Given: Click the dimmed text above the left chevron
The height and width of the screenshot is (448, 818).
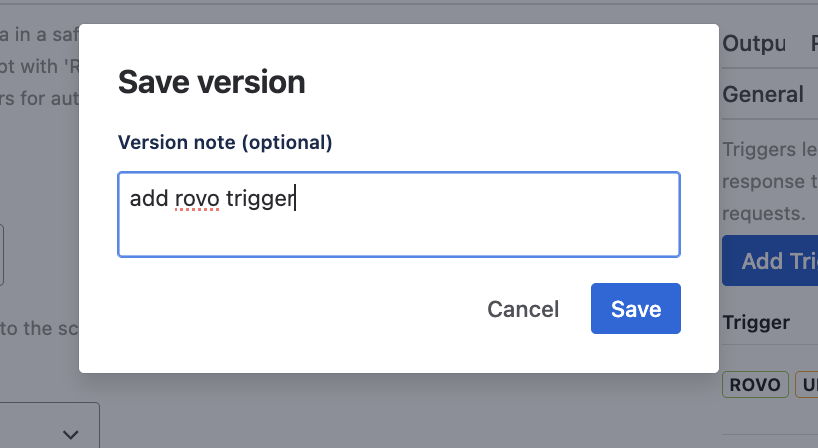Looking at the screenshot, I should 38,328.
